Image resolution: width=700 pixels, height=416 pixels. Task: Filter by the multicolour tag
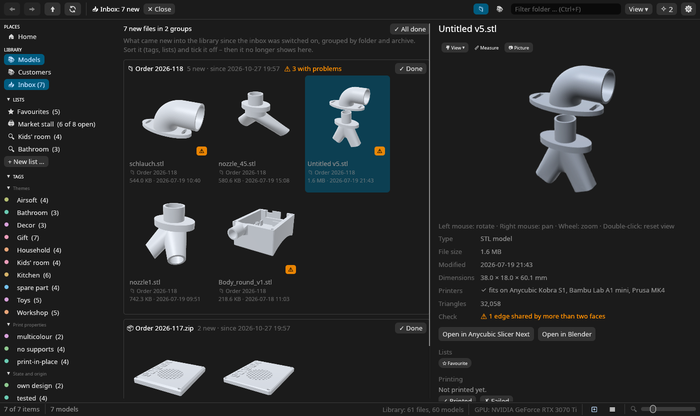(x=40, y=337)
